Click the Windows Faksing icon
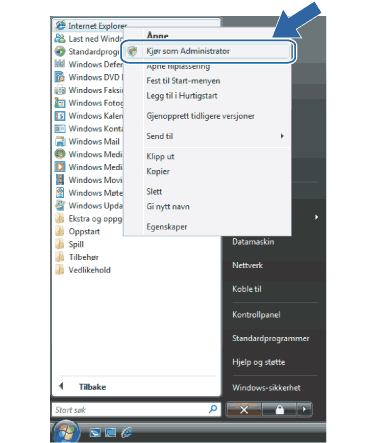 point(60,90)
